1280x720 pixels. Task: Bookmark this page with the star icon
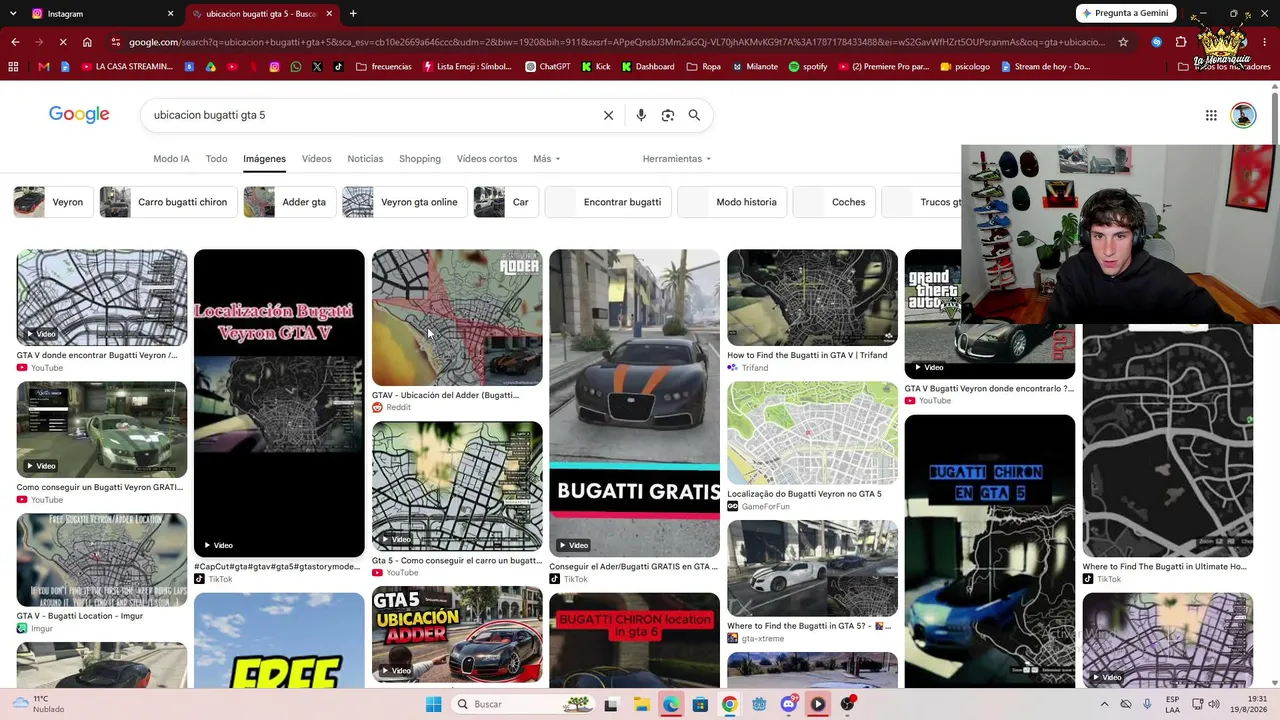pos(1123,42)
